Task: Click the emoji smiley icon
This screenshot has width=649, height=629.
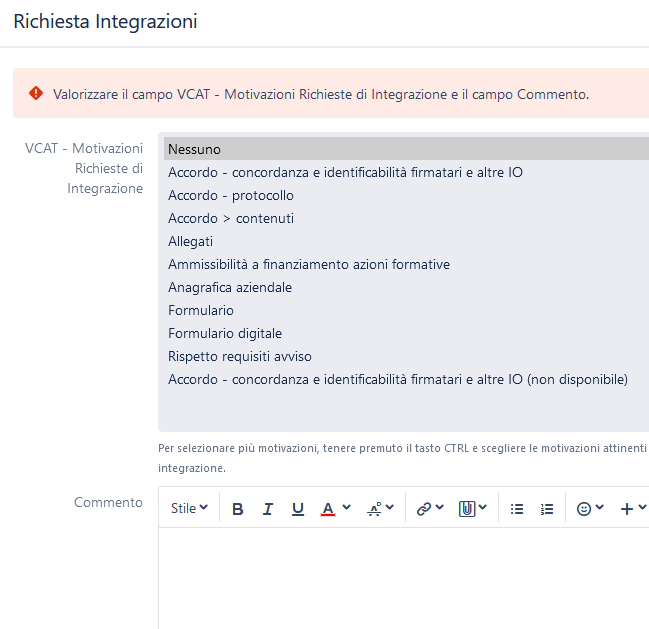Action: tap(584, 509)
